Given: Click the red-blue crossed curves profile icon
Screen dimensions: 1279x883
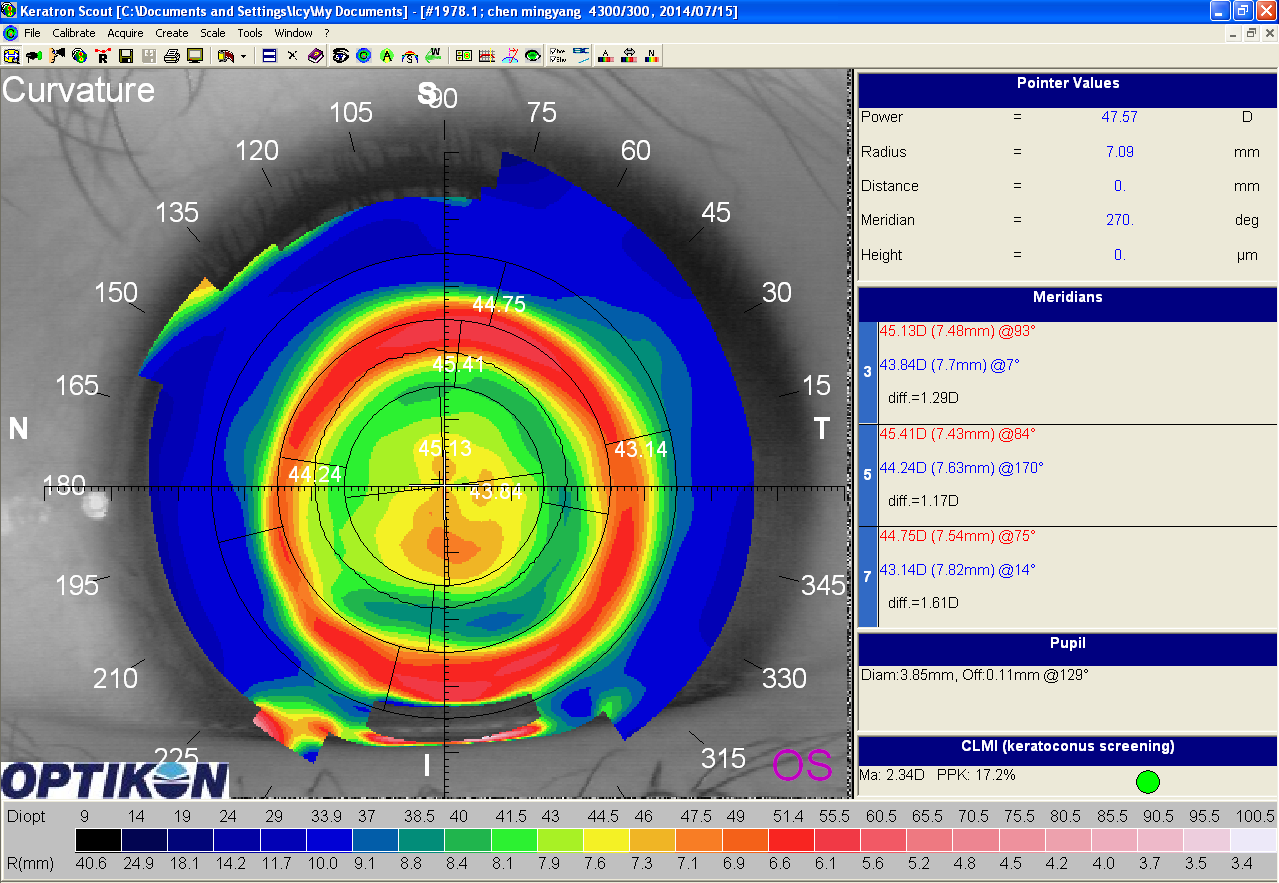Looking at the screenshot, I should tap(510, 55).
